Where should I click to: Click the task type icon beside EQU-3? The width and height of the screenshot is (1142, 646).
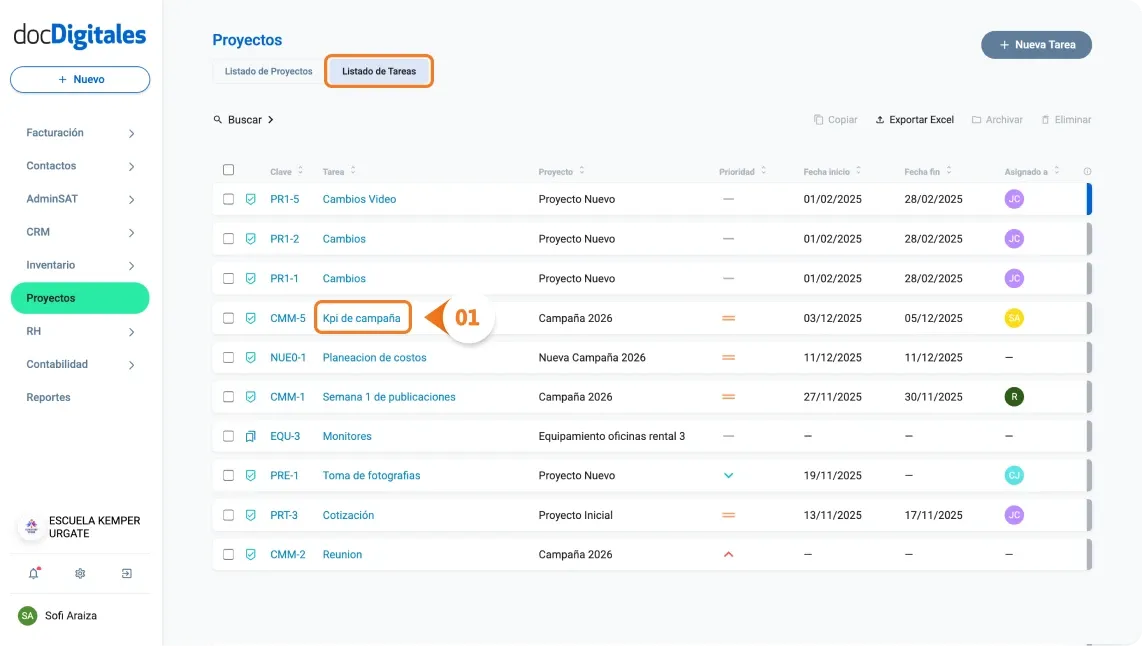249,436
